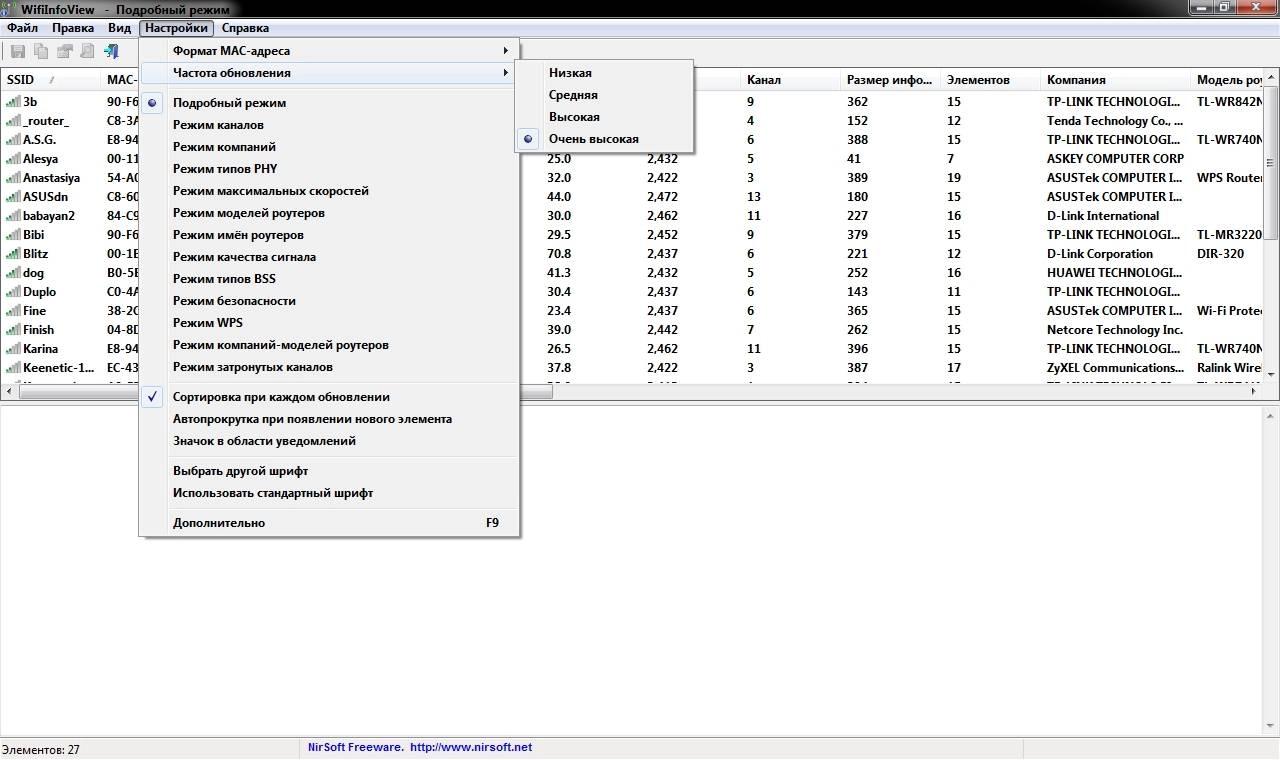1280x760 pixels.
Task: Open Дополнительно advanced options
Action: 329,523
